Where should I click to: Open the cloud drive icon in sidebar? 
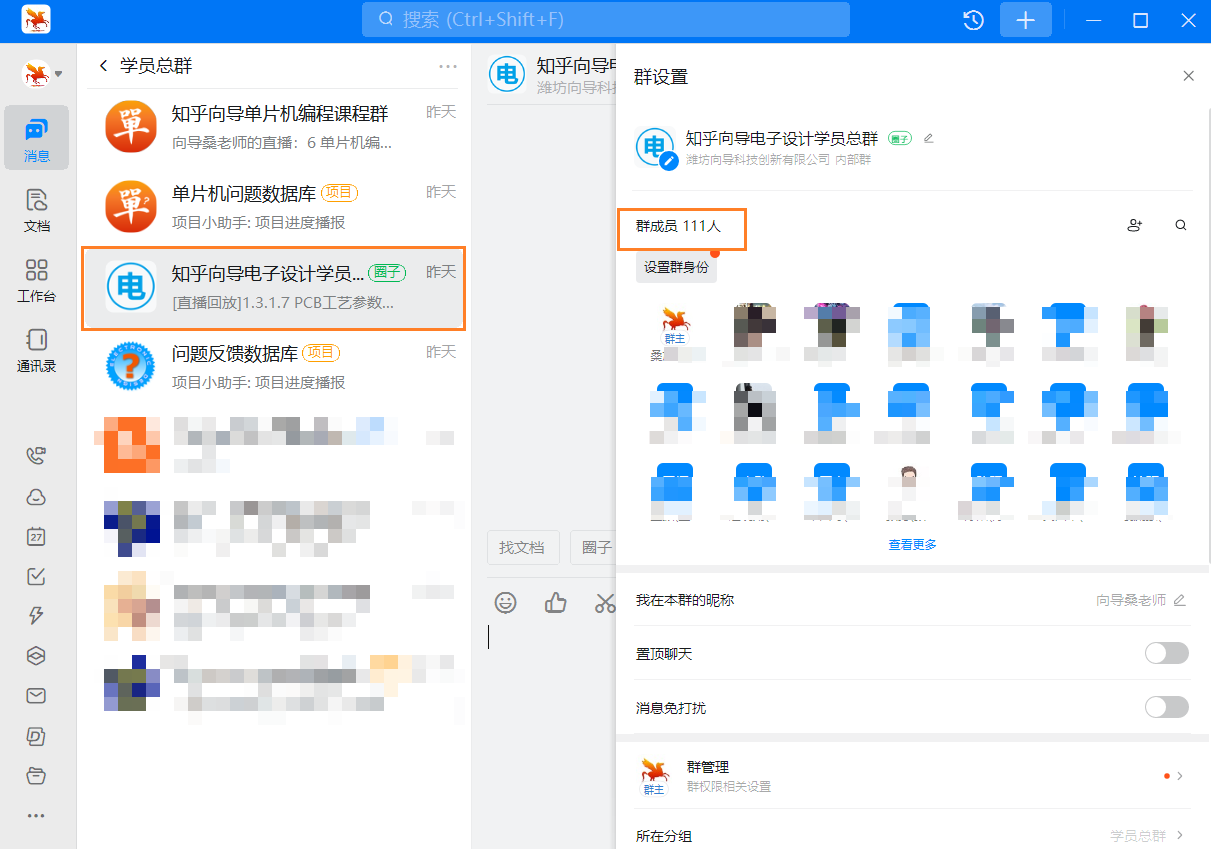[36, 496]
